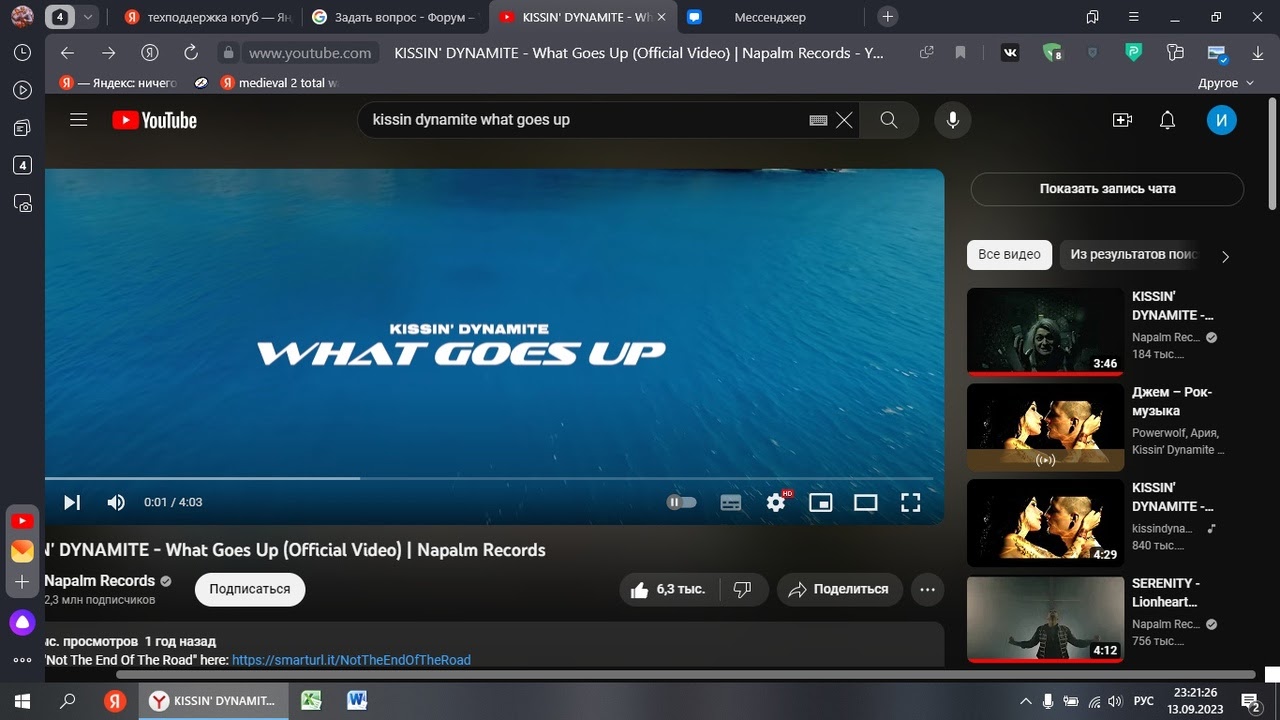Screen dimensions: 1280x720
Task: Go back in browser history
Action: click(67, 53)
